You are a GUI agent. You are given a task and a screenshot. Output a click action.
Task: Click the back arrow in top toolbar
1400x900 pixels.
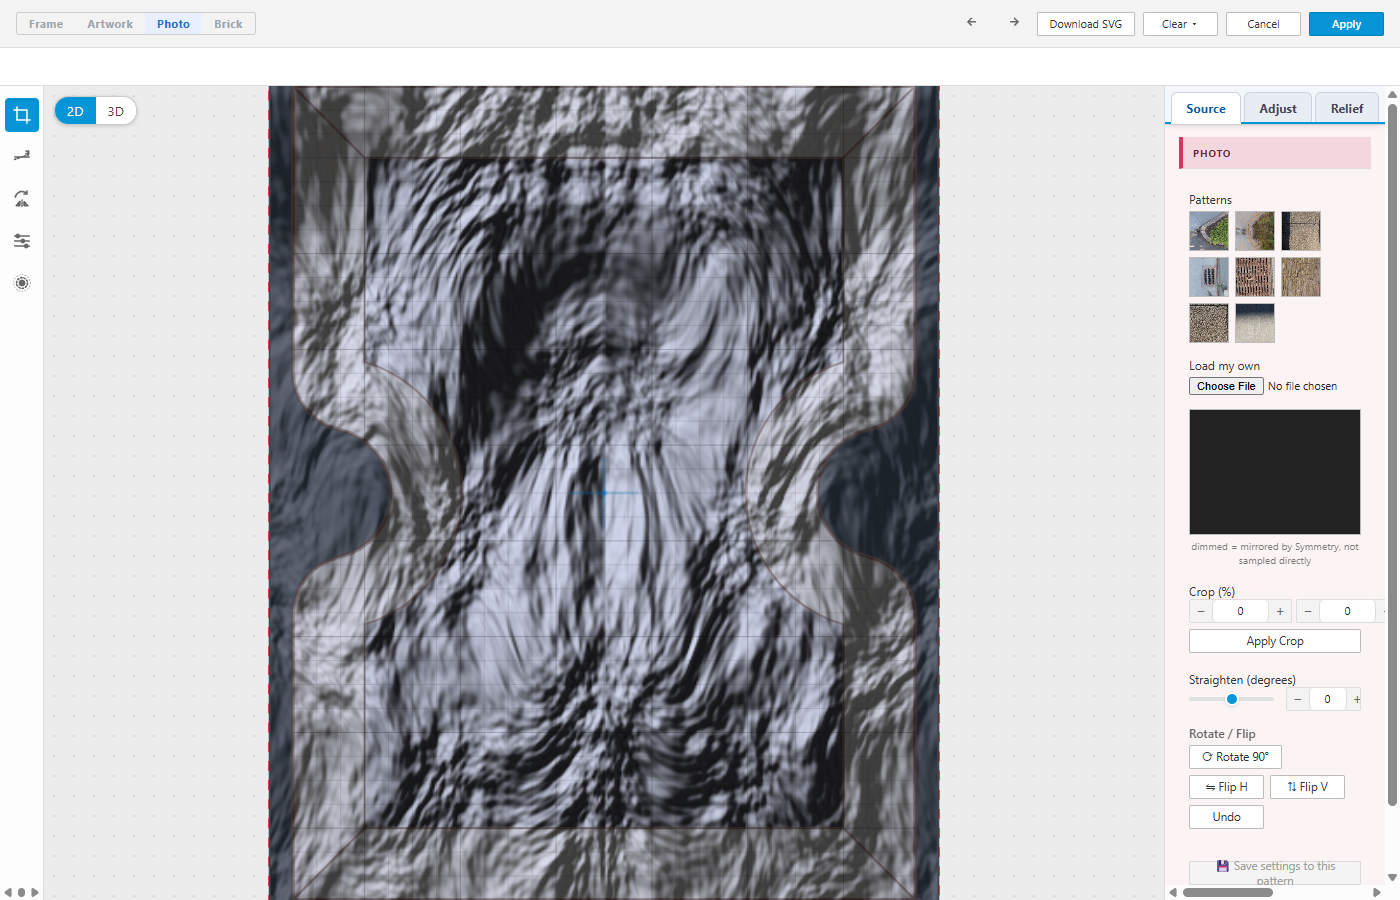pos(971,22)
